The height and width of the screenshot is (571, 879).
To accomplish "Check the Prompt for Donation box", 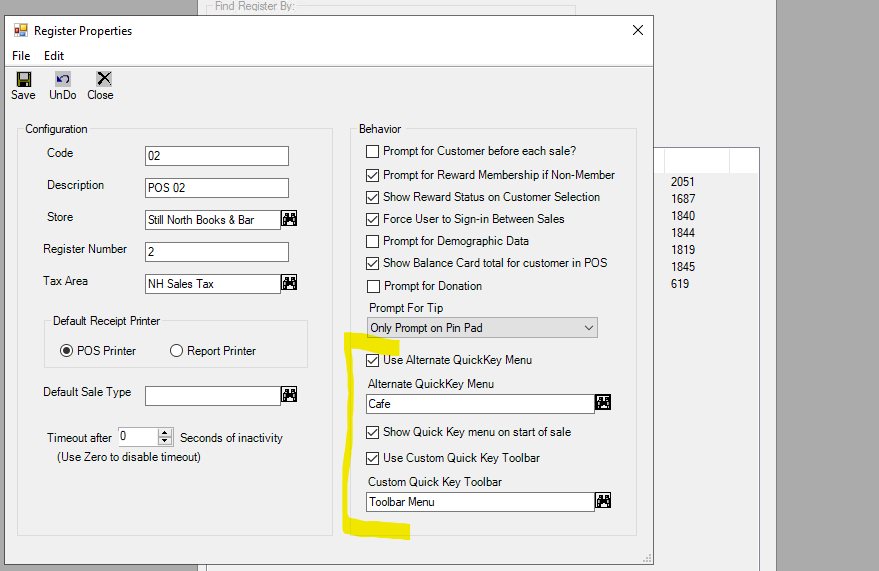I will 373,286.
